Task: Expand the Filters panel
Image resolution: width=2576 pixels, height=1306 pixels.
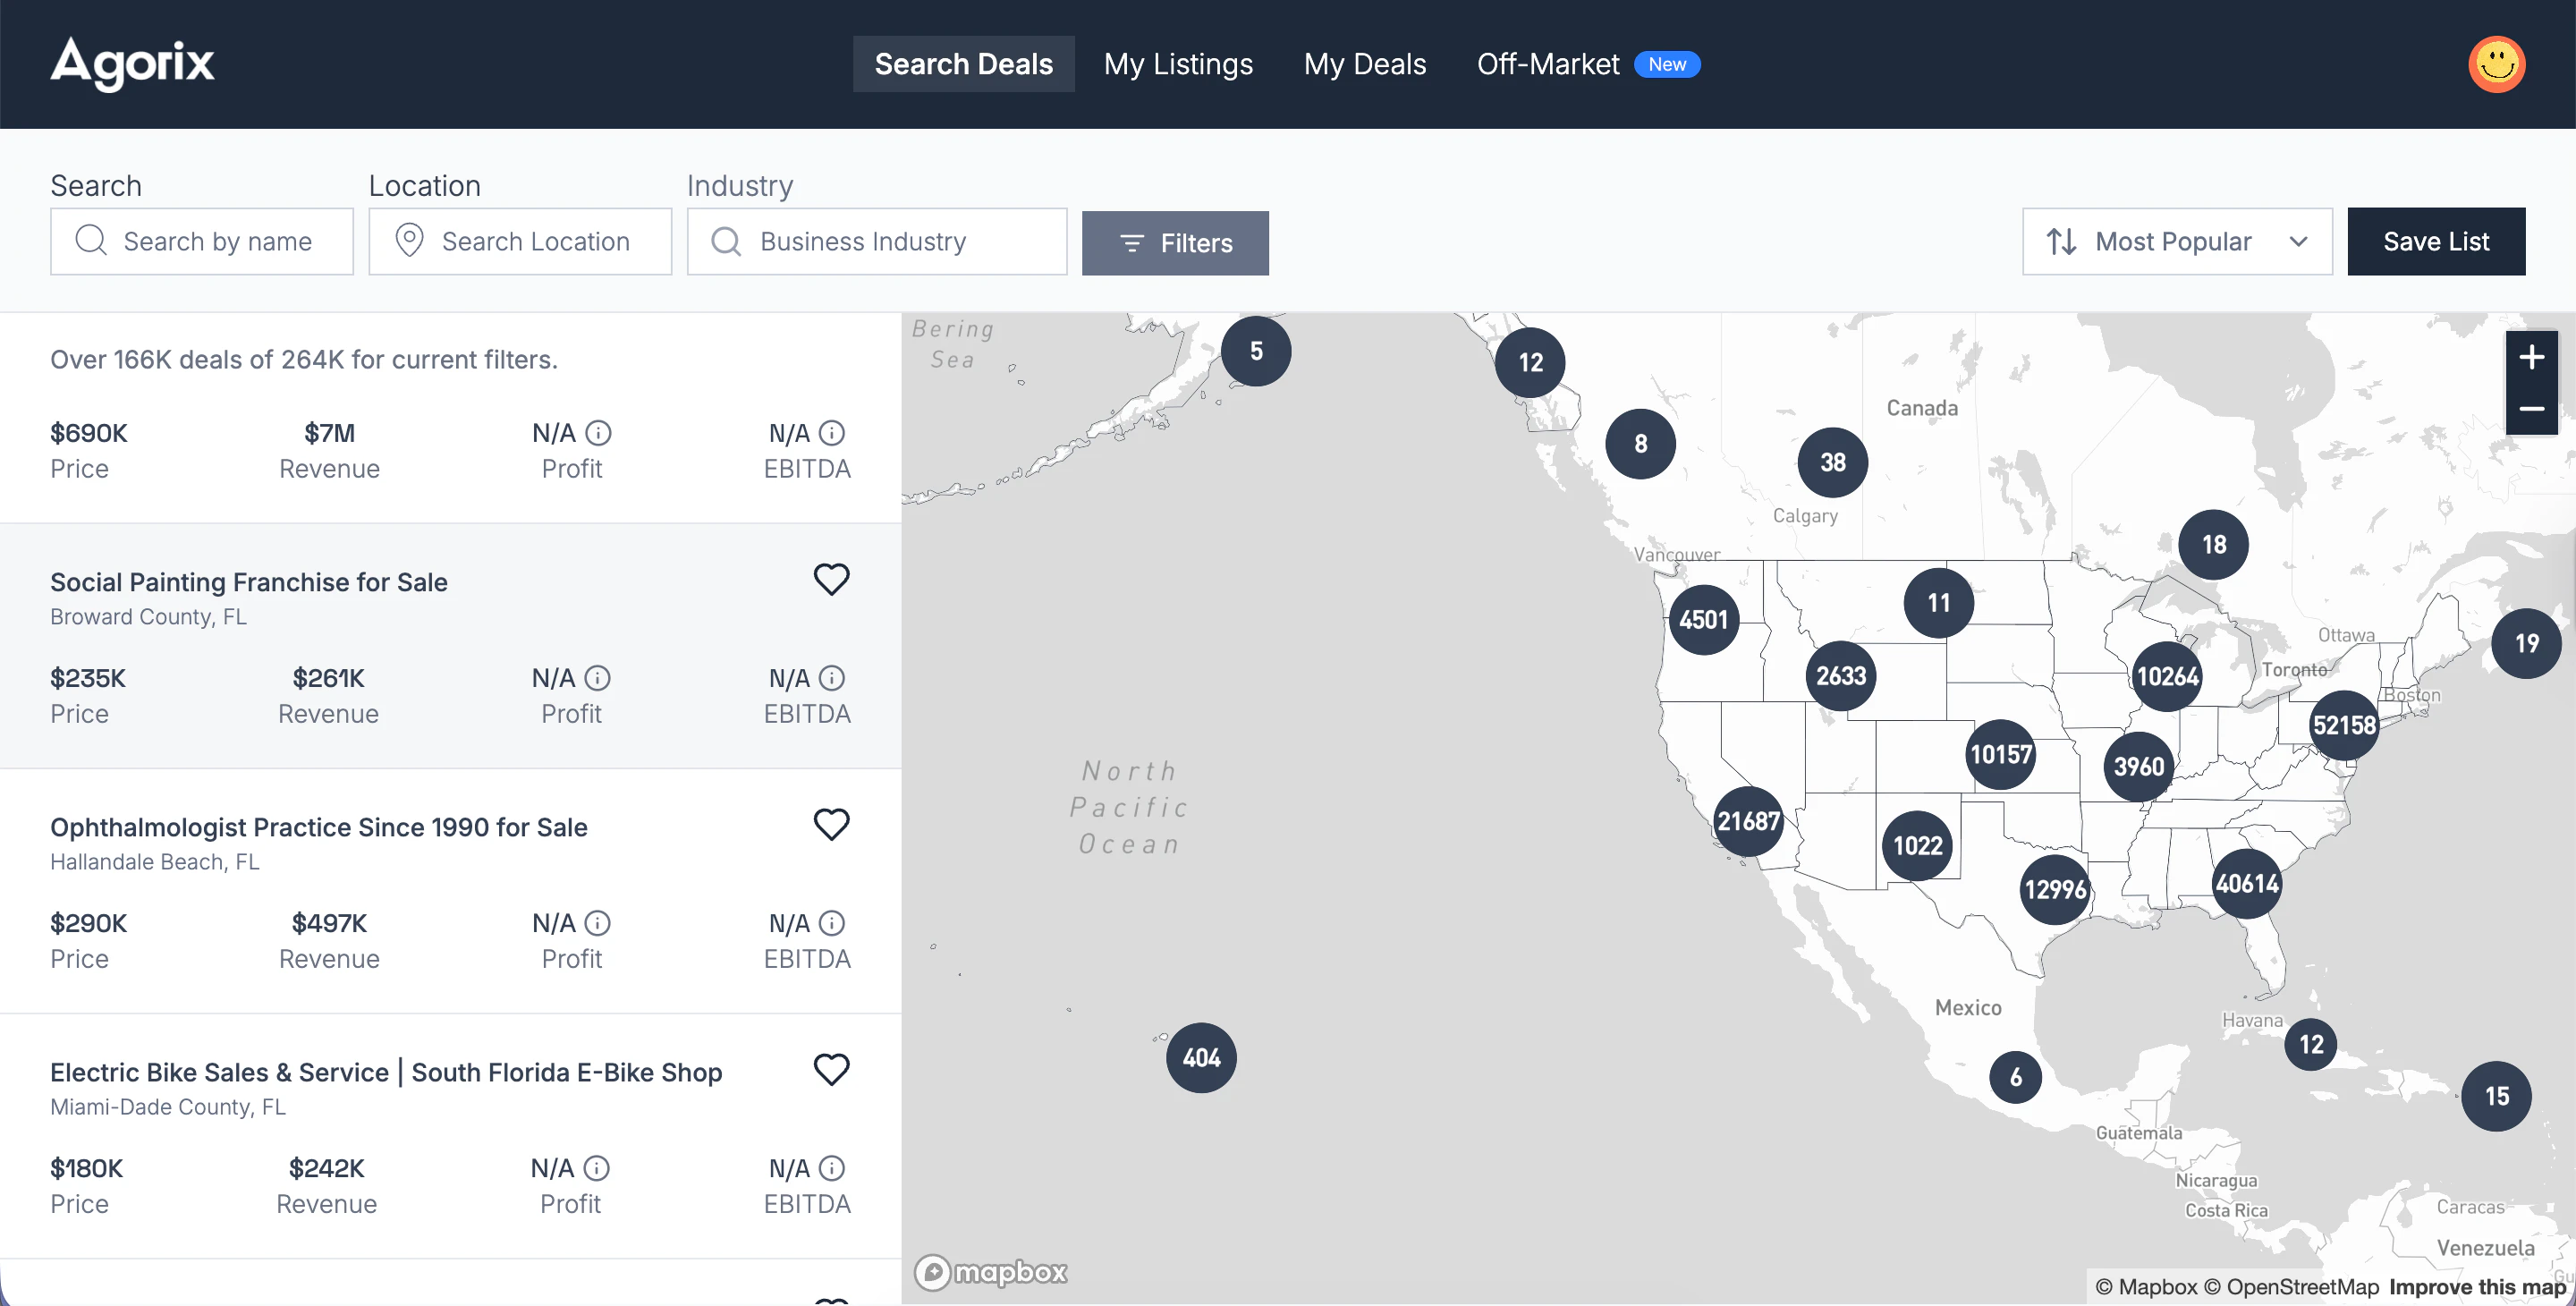Action: pos(1175,243)
